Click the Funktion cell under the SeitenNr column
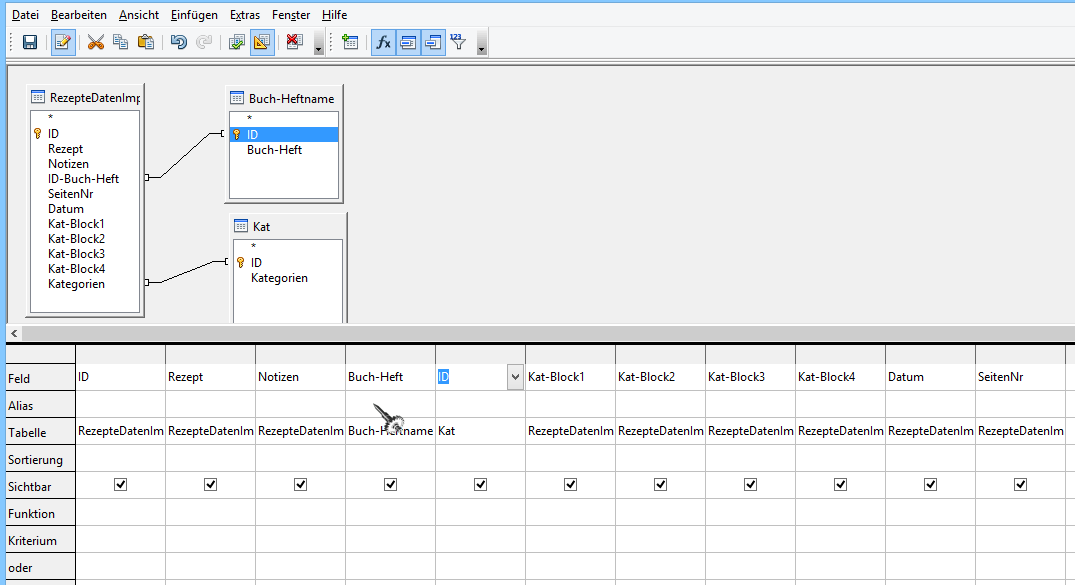The height and width of the screenshot is (585, 1075). point(1021,513)
